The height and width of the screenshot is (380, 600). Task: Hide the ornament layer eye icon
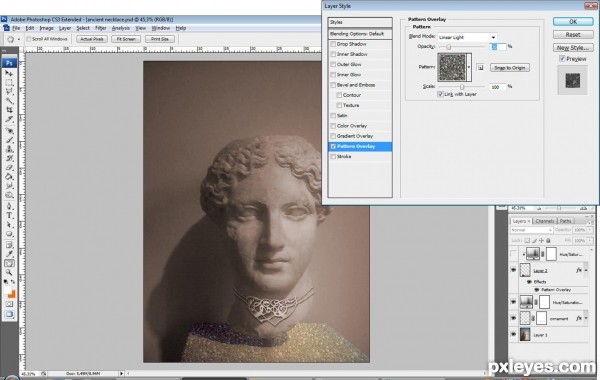pyautogui.click(x=513, y=318)
